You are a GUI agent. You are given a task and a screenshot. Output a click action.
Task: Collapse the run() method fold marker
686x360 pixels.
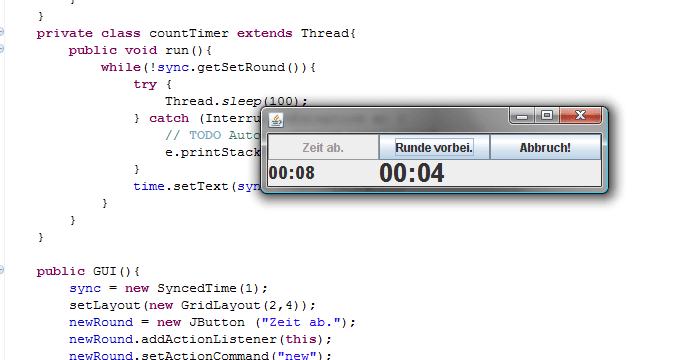tap(1, 49)
